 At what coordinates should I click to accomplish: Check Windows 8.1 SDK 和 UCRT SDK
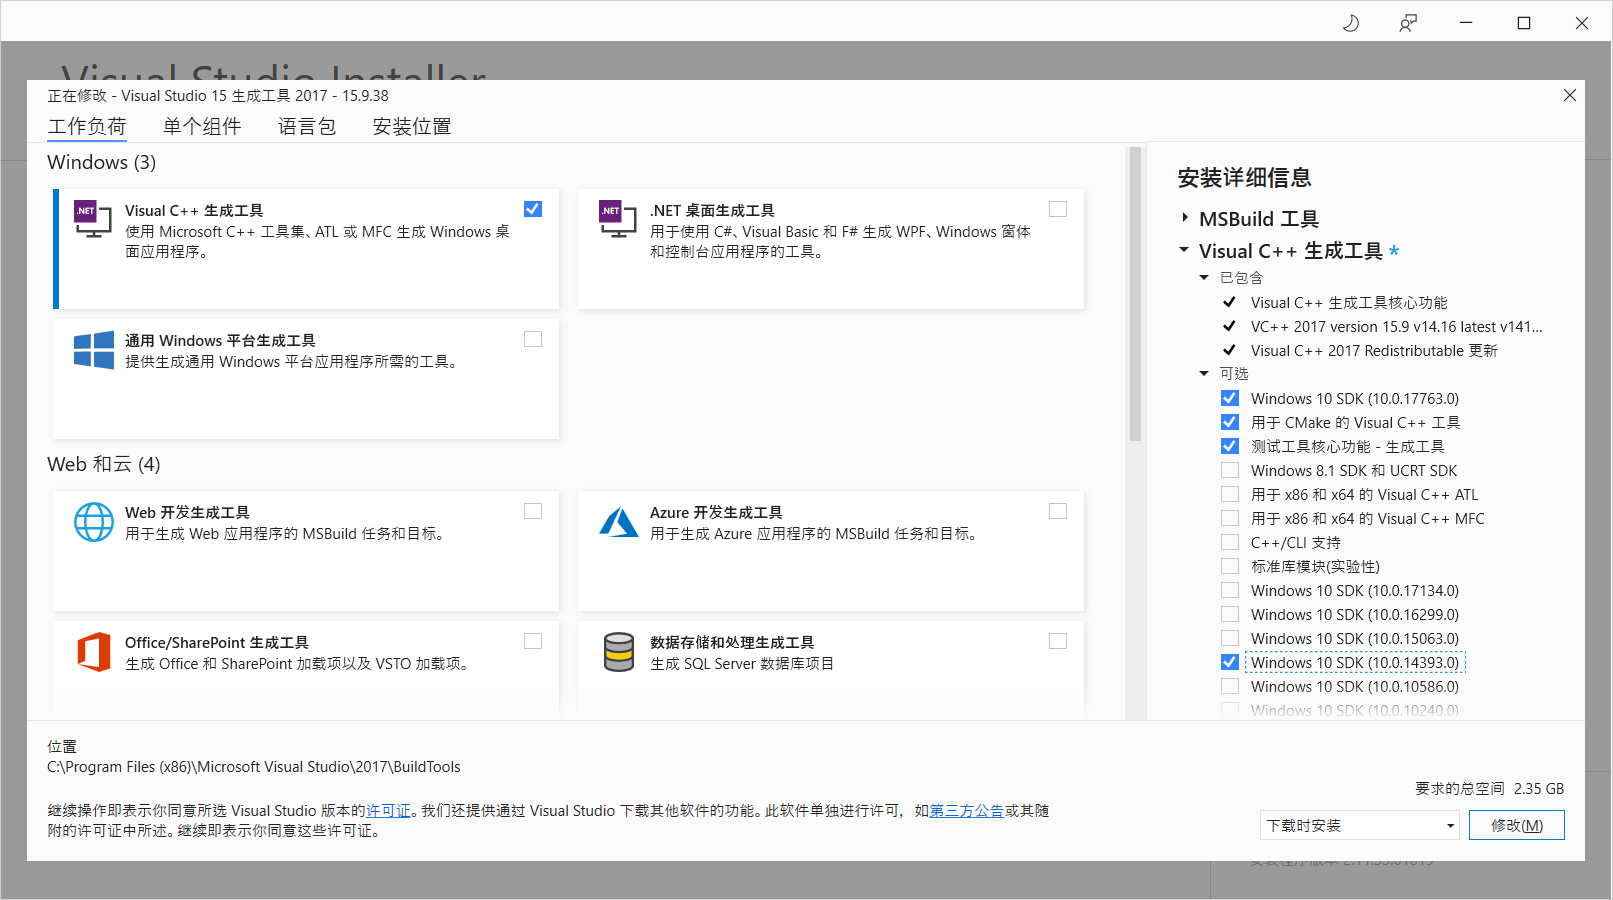(x=1230, y=470)
